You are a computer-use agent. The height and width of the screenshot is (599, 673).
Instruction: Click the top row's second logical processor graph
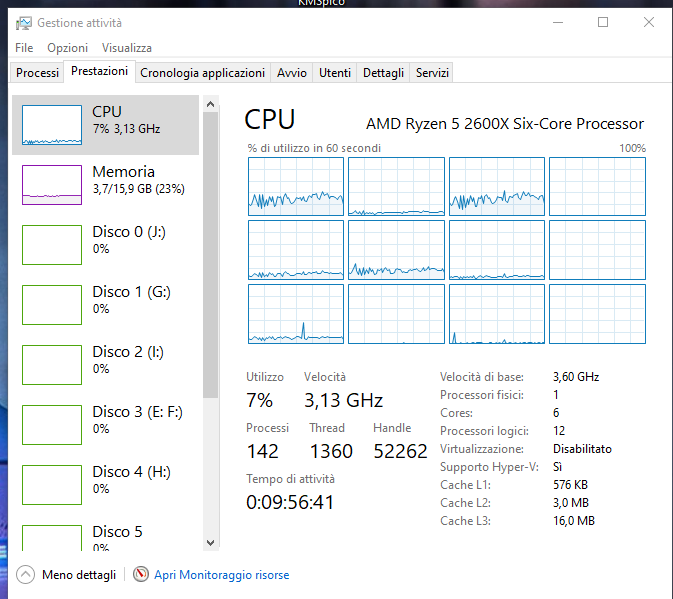tap(396, 186)
